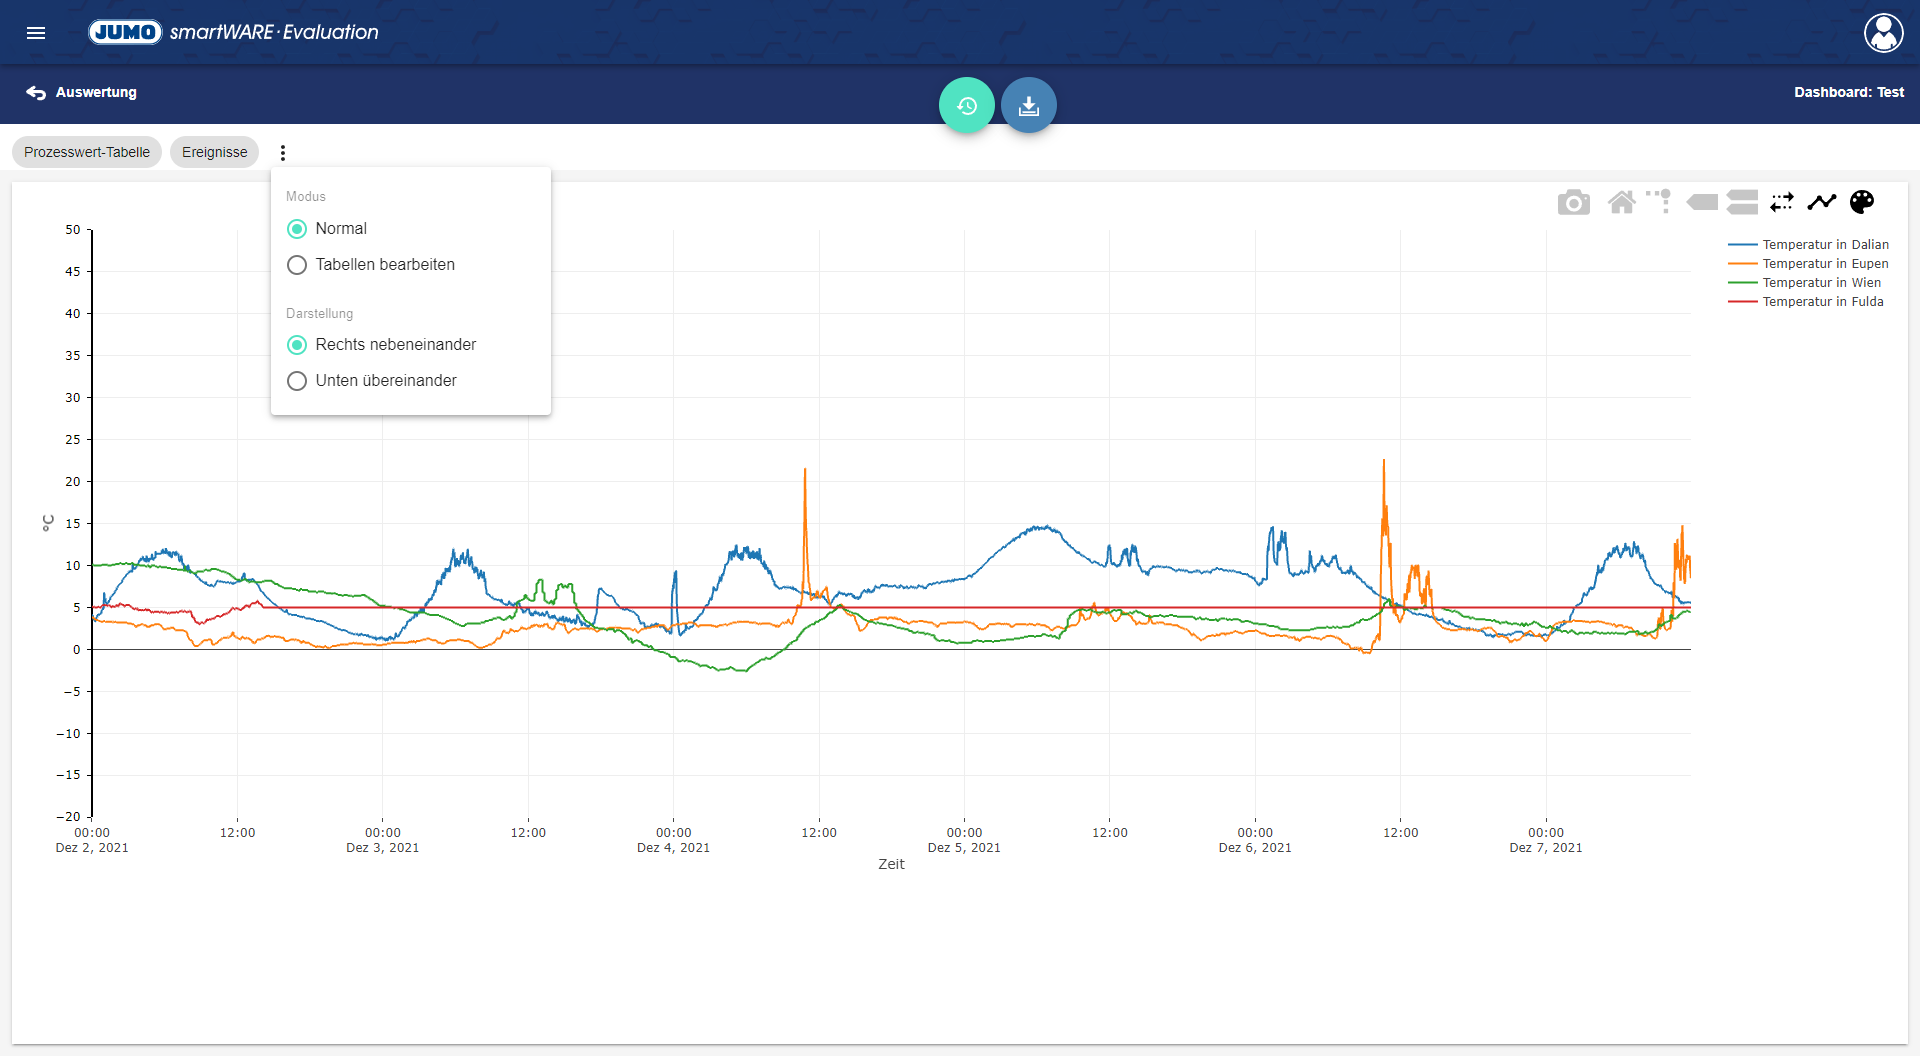This screenshot has height=1057, width=1920.
Task: Open the color palette icon
Action: 1861,203
